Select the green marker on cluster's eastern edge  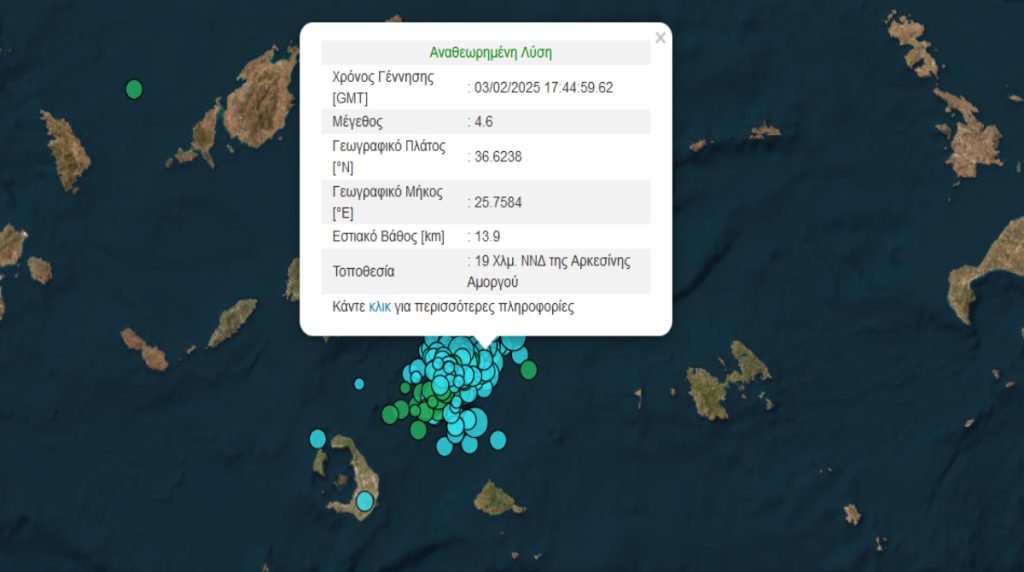tap(529, 370)
